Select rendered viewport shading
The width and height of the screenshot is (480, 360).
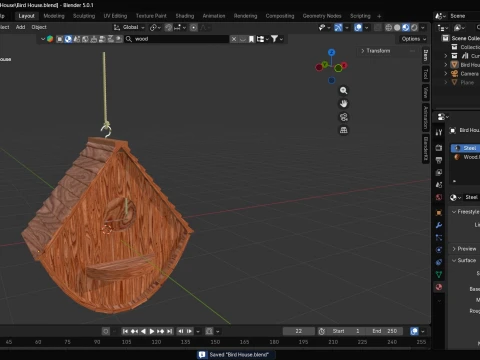coord(414,27)
